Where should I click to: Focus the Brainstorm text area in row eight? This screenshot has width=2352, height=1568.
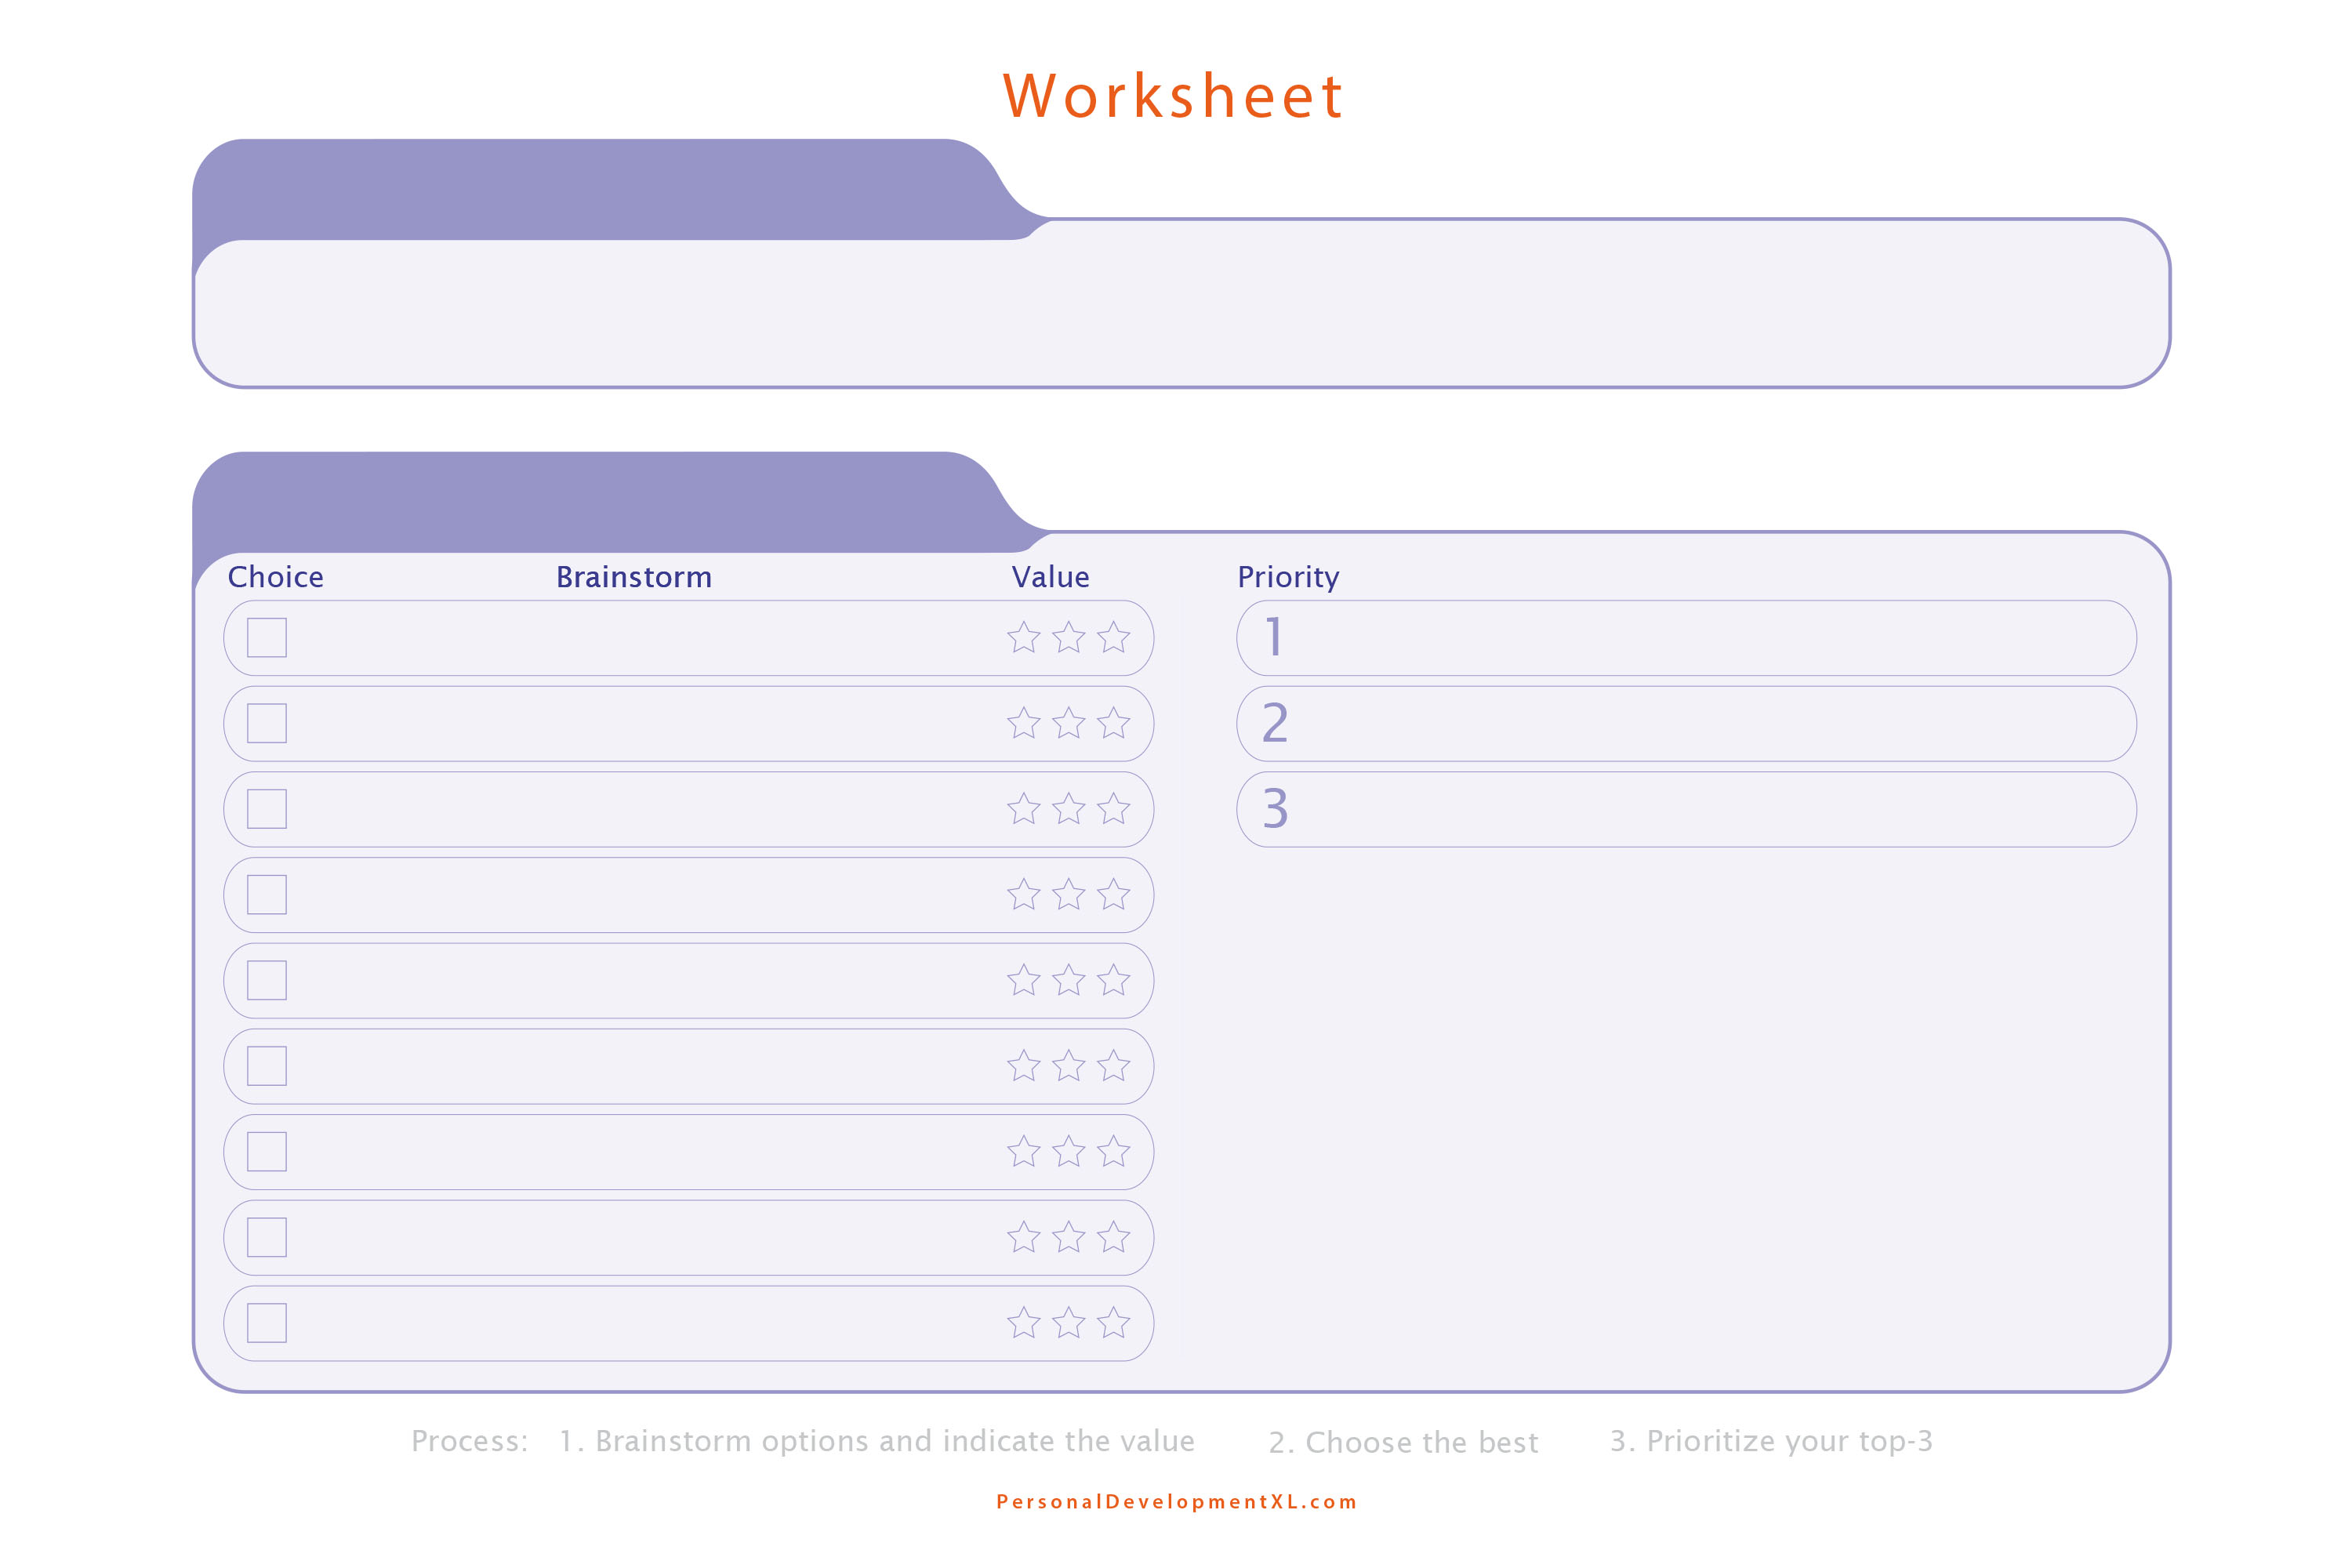tap(645, 1237)
